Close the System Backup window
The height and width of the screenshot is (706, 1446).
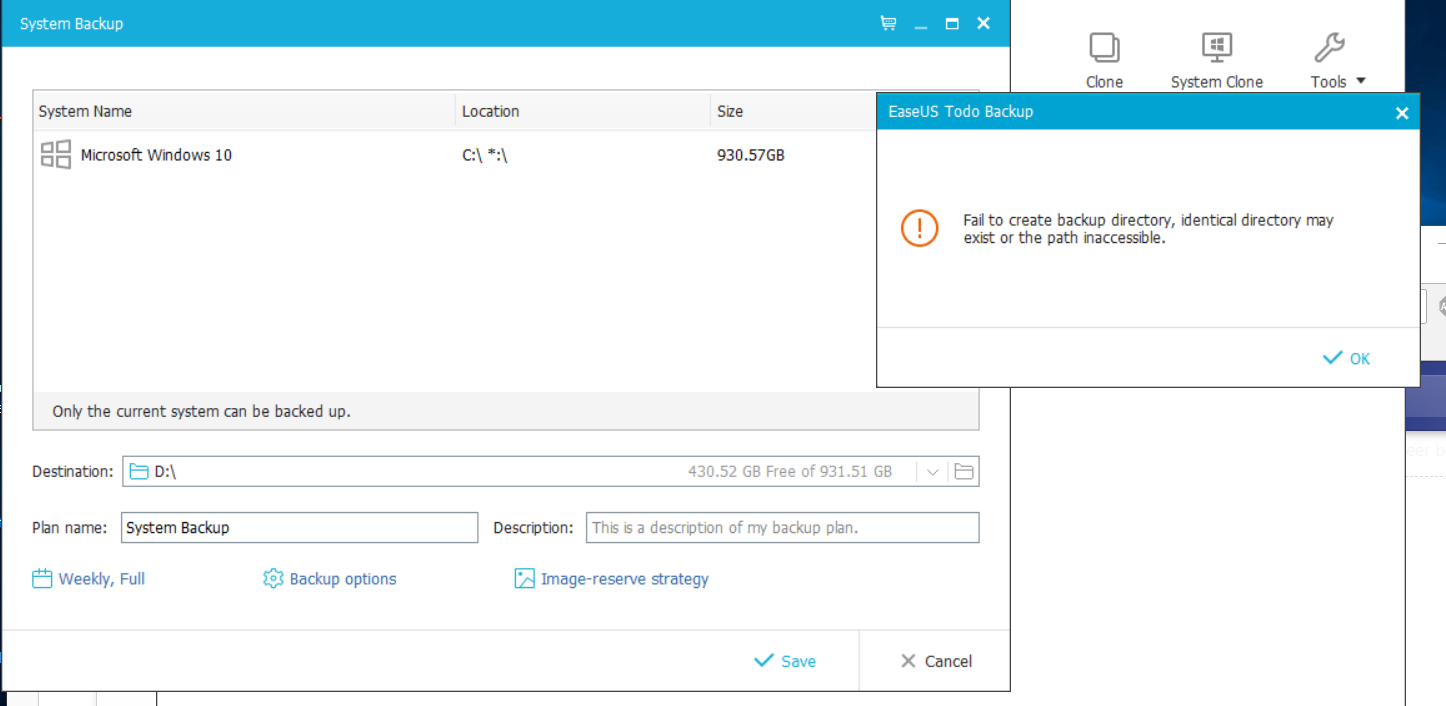[x=984, y=23]
